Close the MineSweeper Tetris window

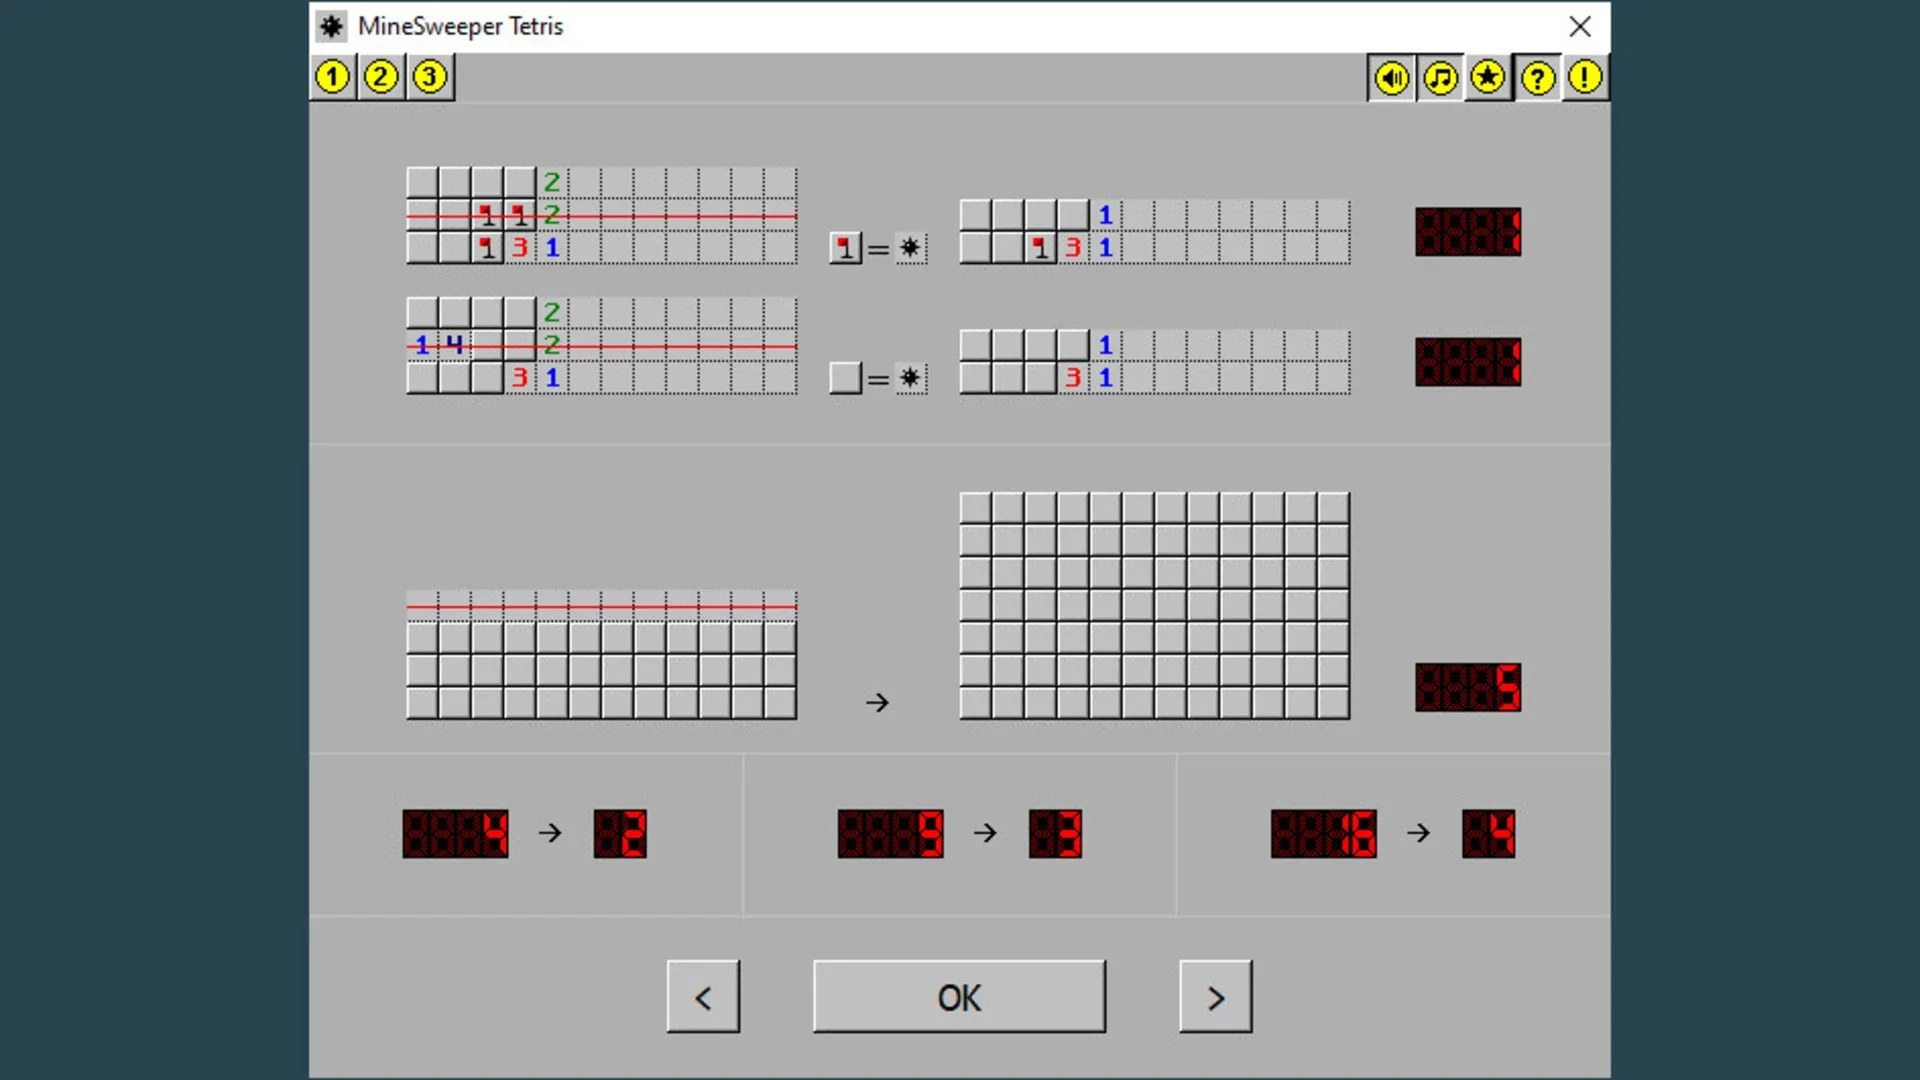(x=1580, y=26)
